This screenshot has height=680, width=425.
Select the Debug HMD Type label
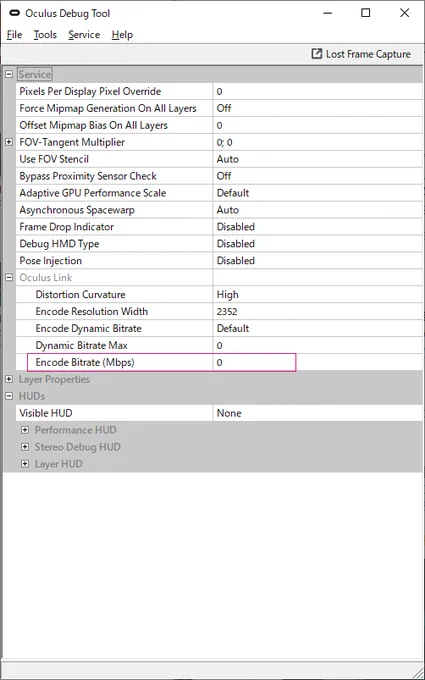coord(59,244)
